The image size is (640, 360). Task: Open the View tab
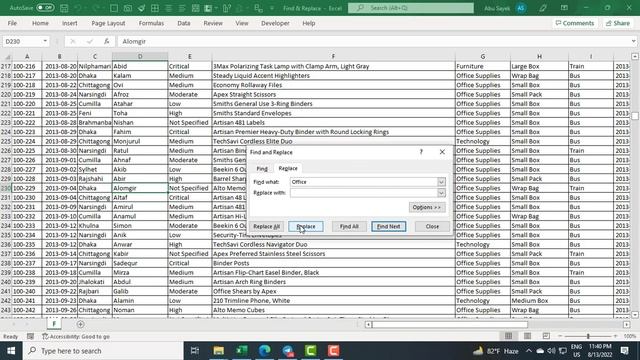click(x=242, y=23)
